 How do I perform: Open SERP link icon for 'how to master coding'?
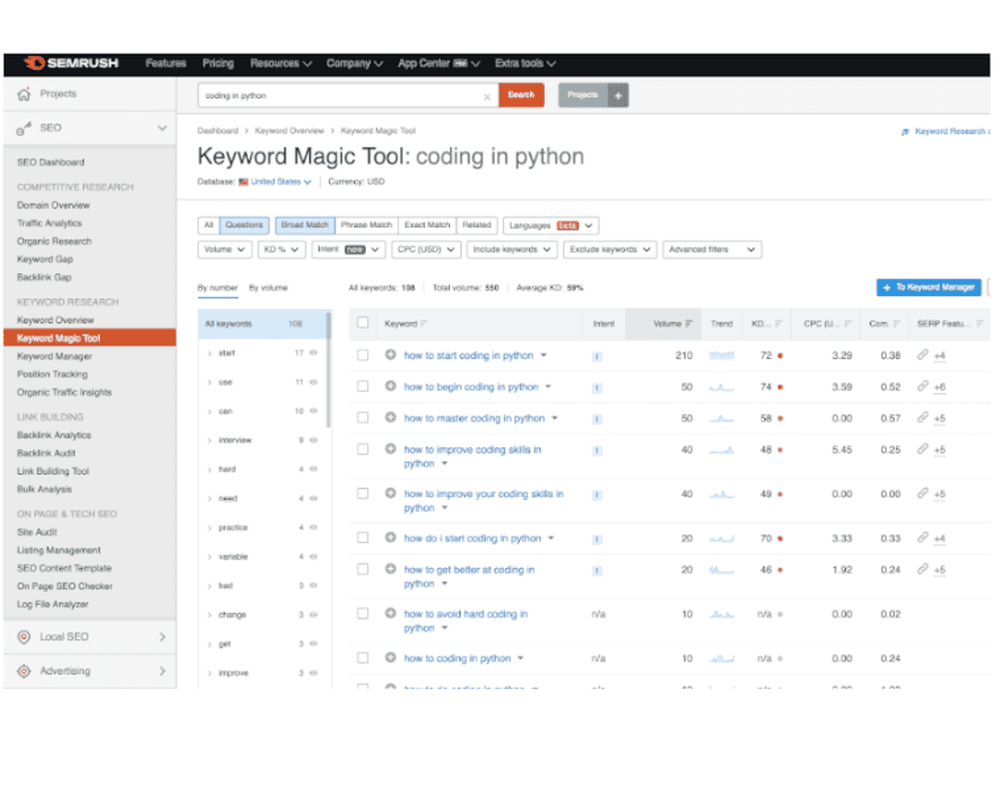pos(922,417)
